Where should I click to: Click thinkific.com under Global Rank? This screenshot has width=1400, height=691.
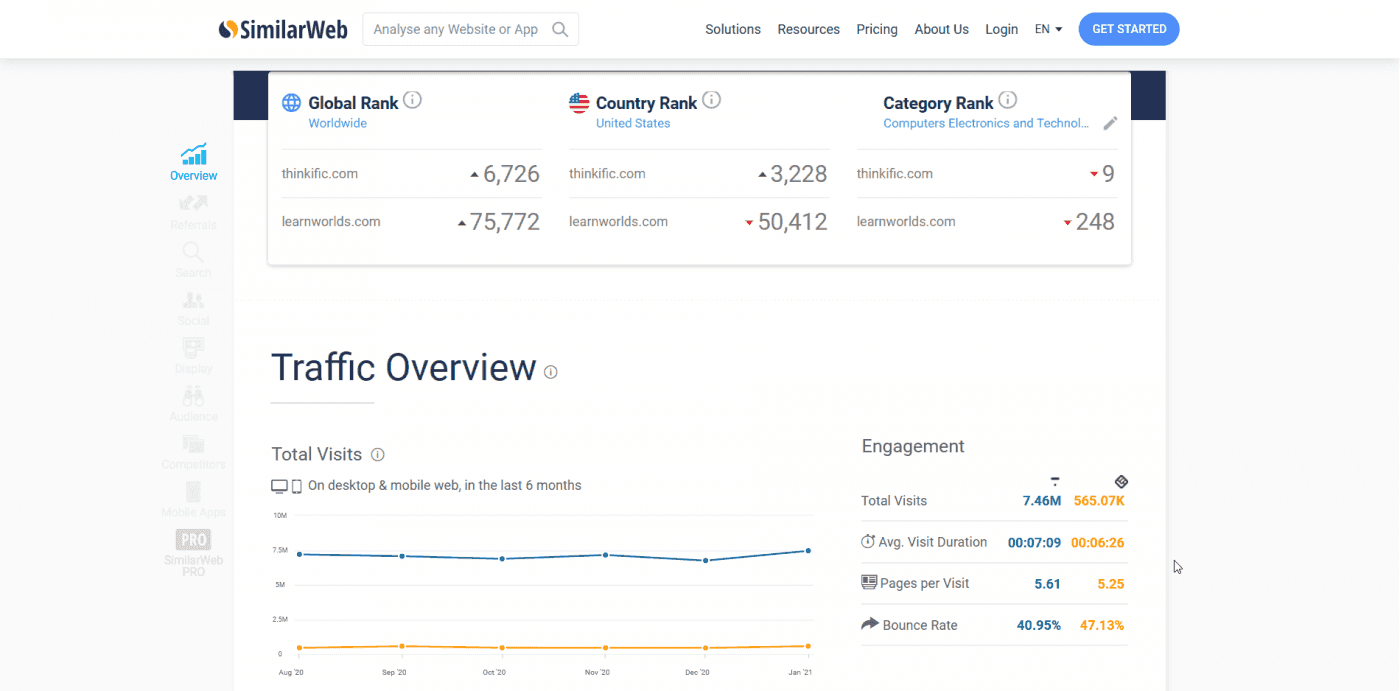(x=320, y=173)
